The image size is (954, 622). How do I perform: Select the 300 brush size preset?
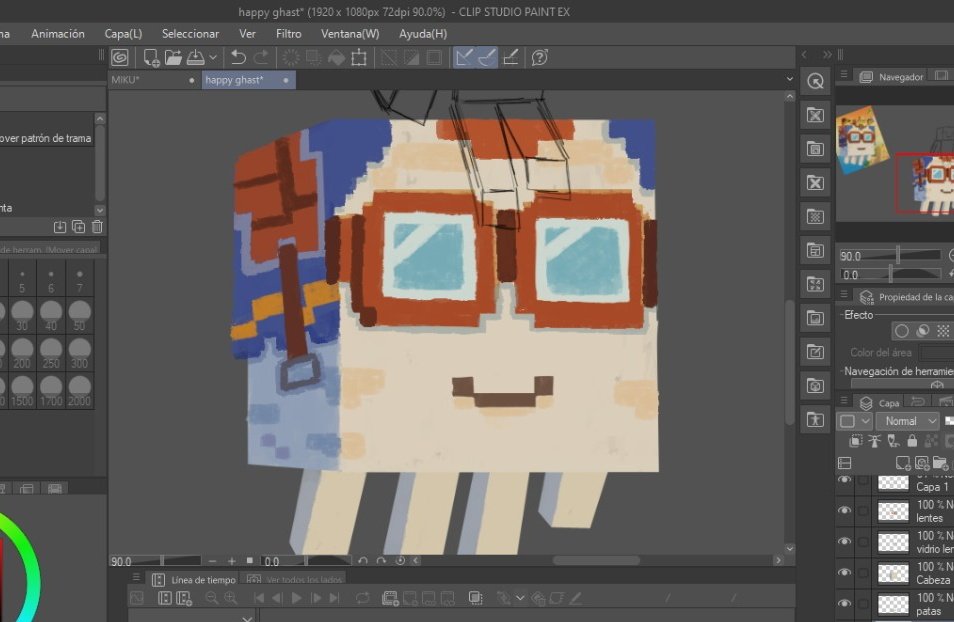coord(80,354)
